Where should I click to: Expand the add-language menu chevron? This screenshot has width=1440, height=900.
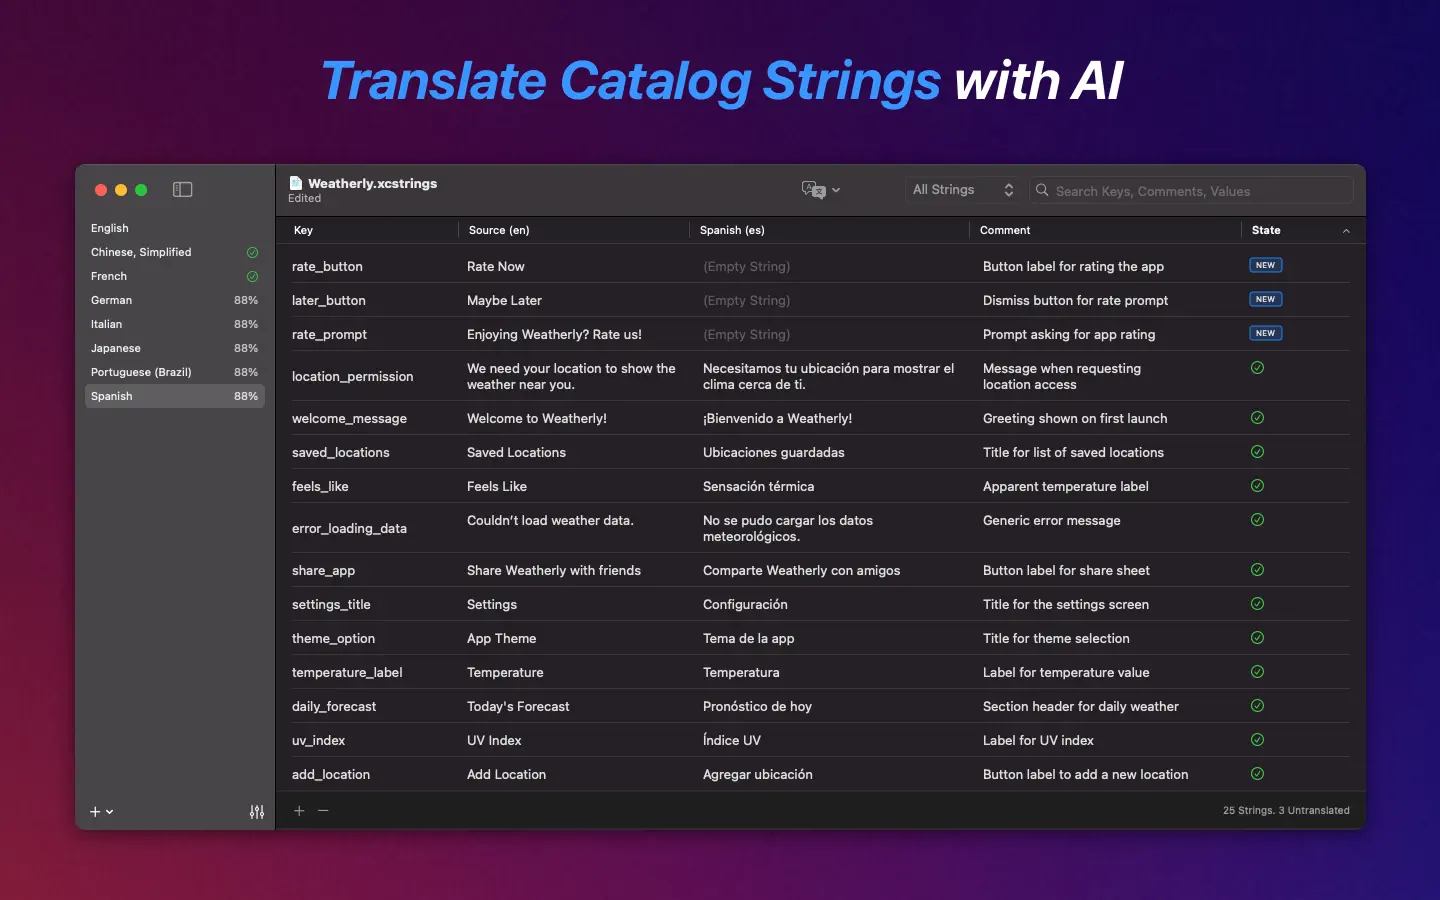(x=109, y=812)
